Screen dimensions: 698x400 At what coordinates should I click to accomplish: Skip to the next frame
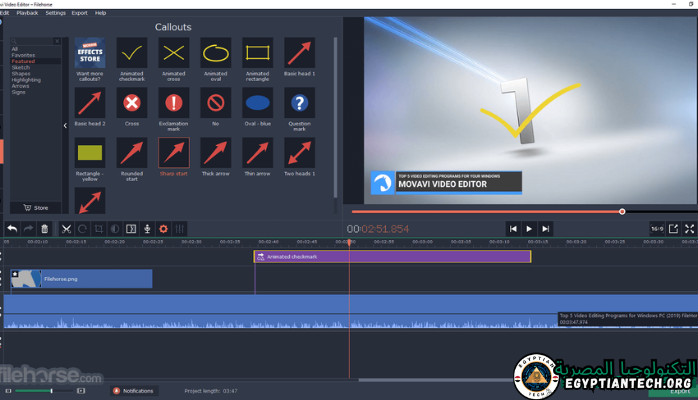click(x=545, y=229)
